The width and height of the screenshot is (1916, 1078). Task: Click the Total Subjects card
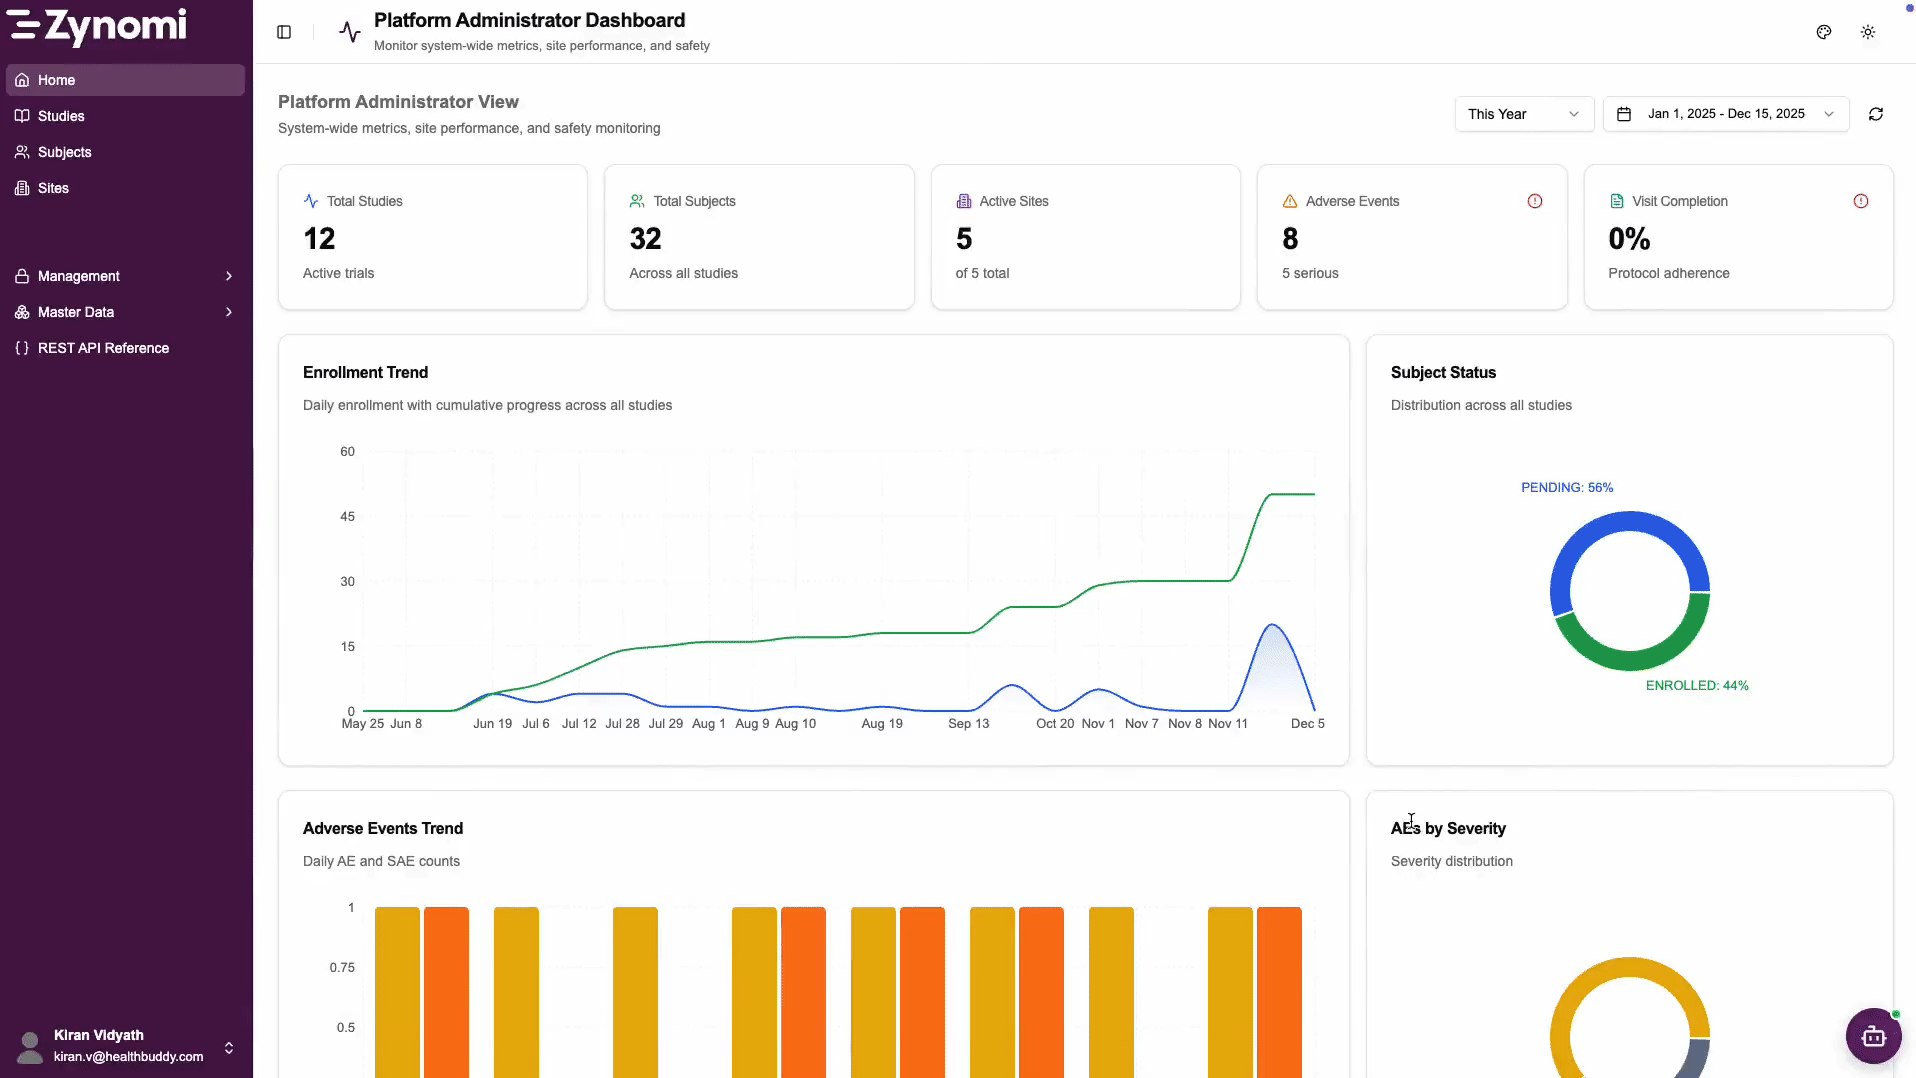click(x=759, y=237)
